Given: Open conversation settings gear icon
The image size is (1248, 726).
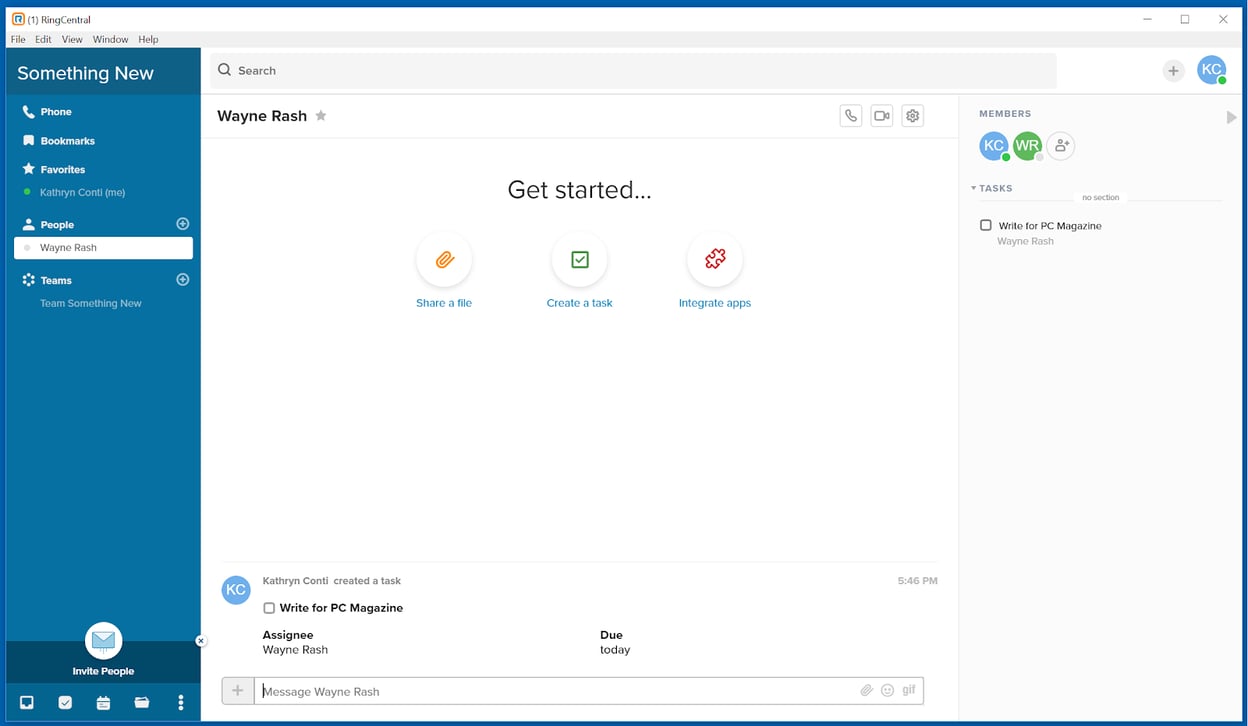Looking at the screenshot, I should click(912, 116).
